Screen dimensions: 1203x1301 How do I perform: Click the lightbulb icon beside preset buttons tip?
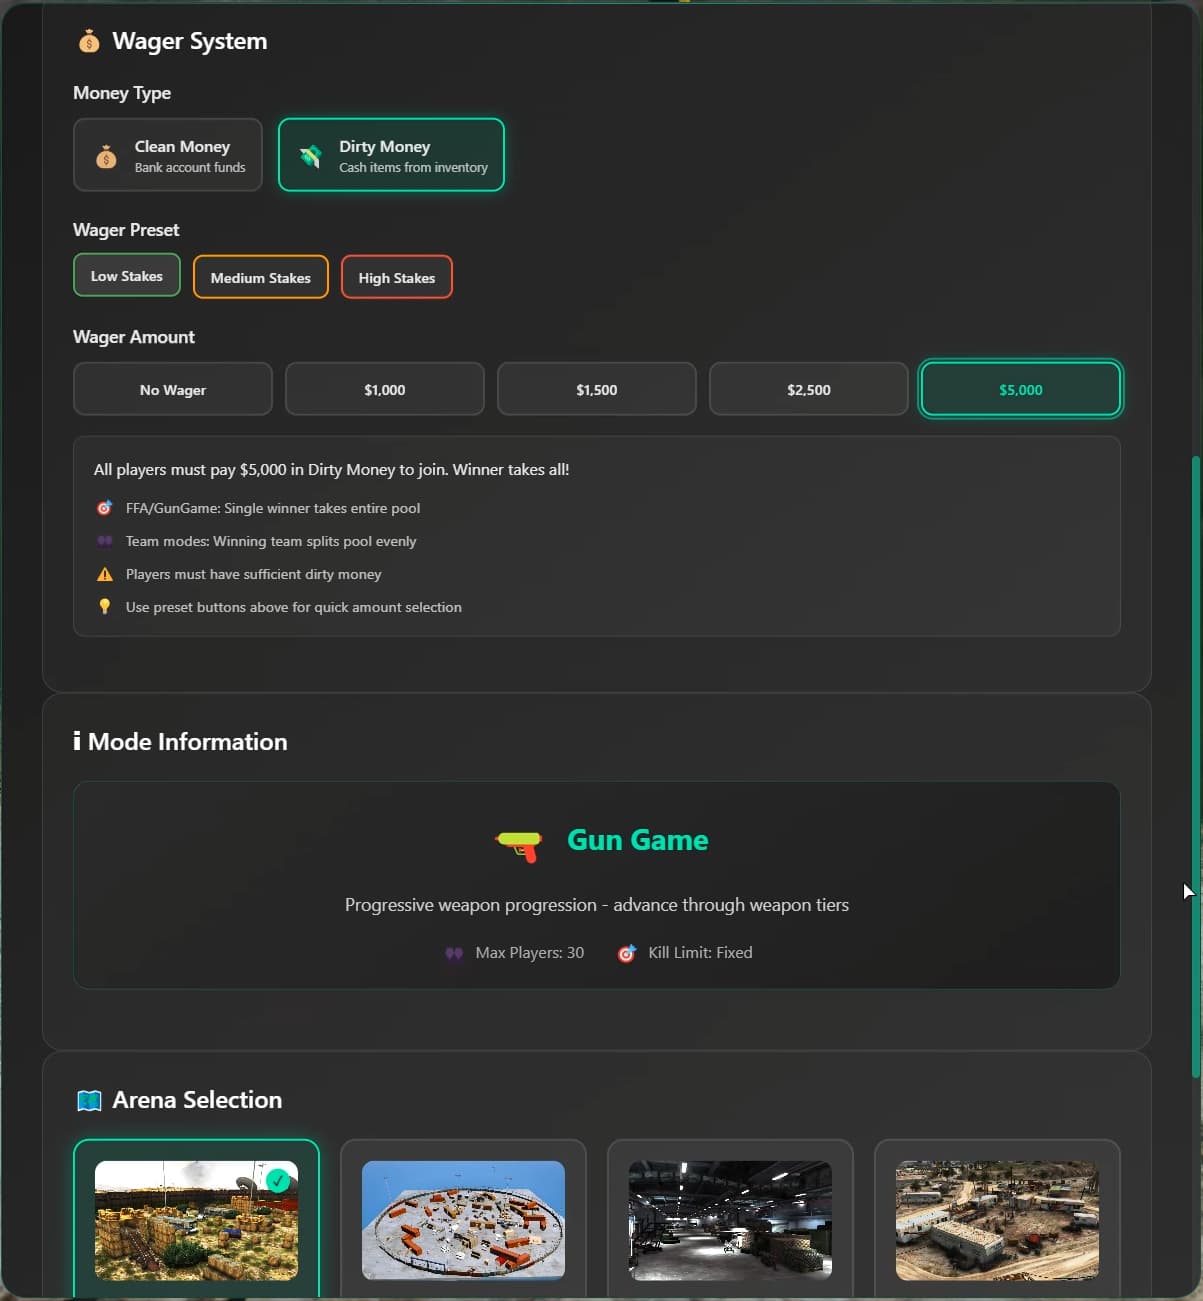tap(104, 607)
